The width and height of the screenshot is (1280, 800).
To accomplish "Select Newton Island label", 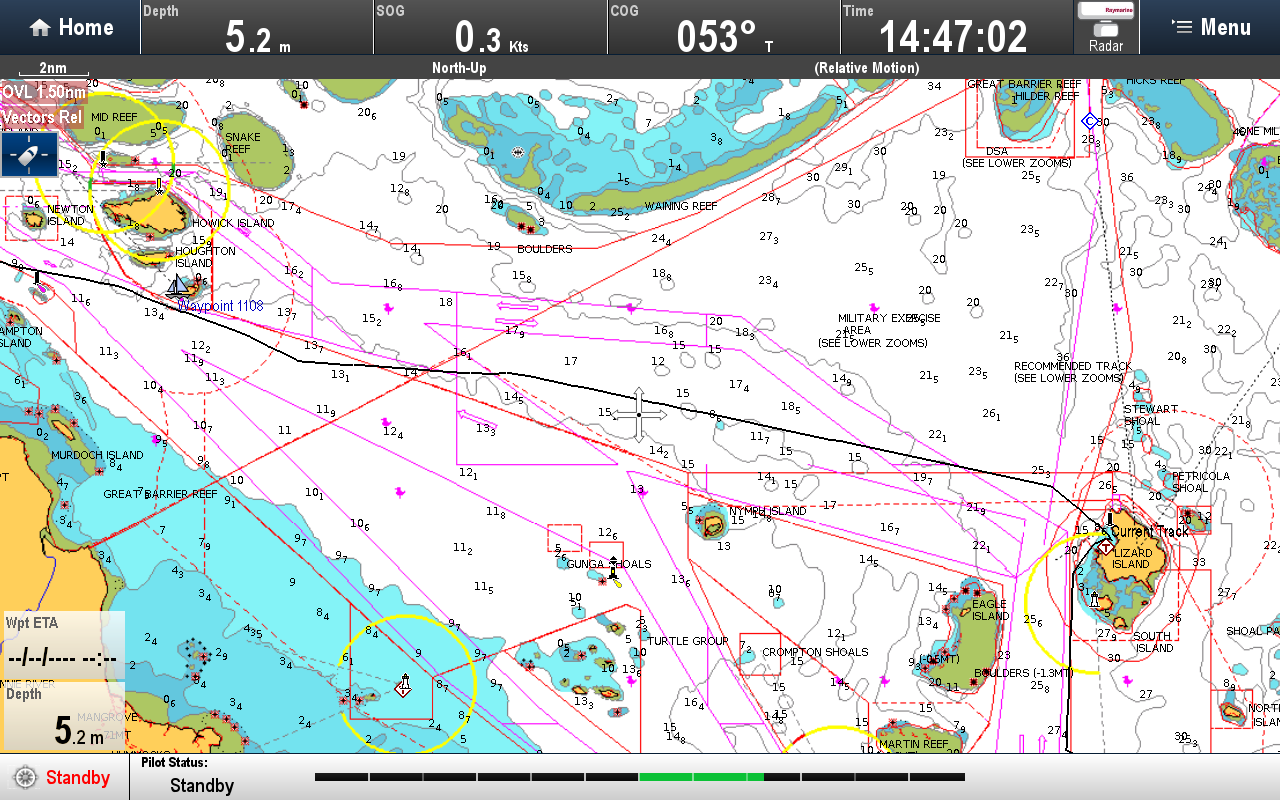I will (70, 215).
